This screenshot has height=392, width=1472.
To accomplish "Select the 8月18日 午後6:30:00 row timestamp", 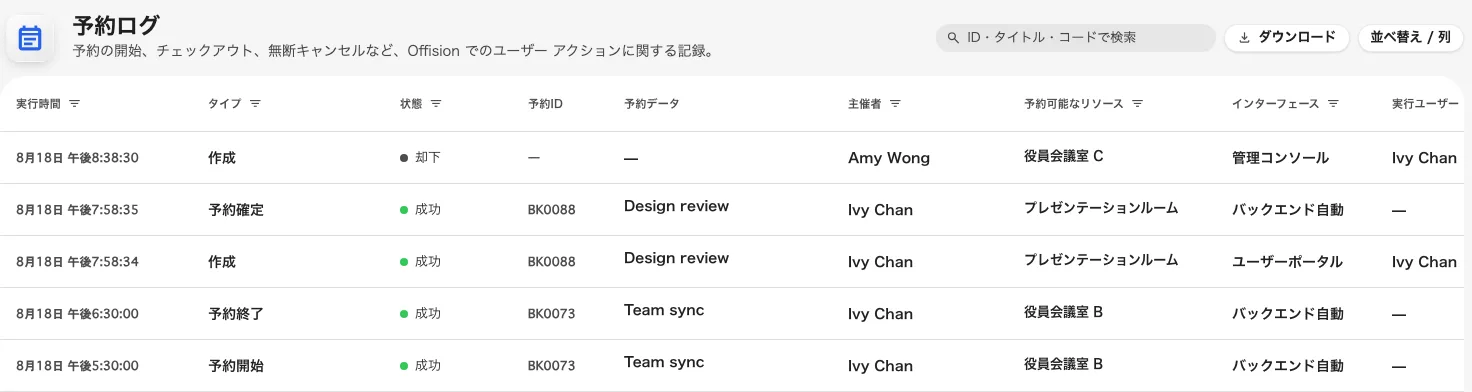I will point(77,314).
